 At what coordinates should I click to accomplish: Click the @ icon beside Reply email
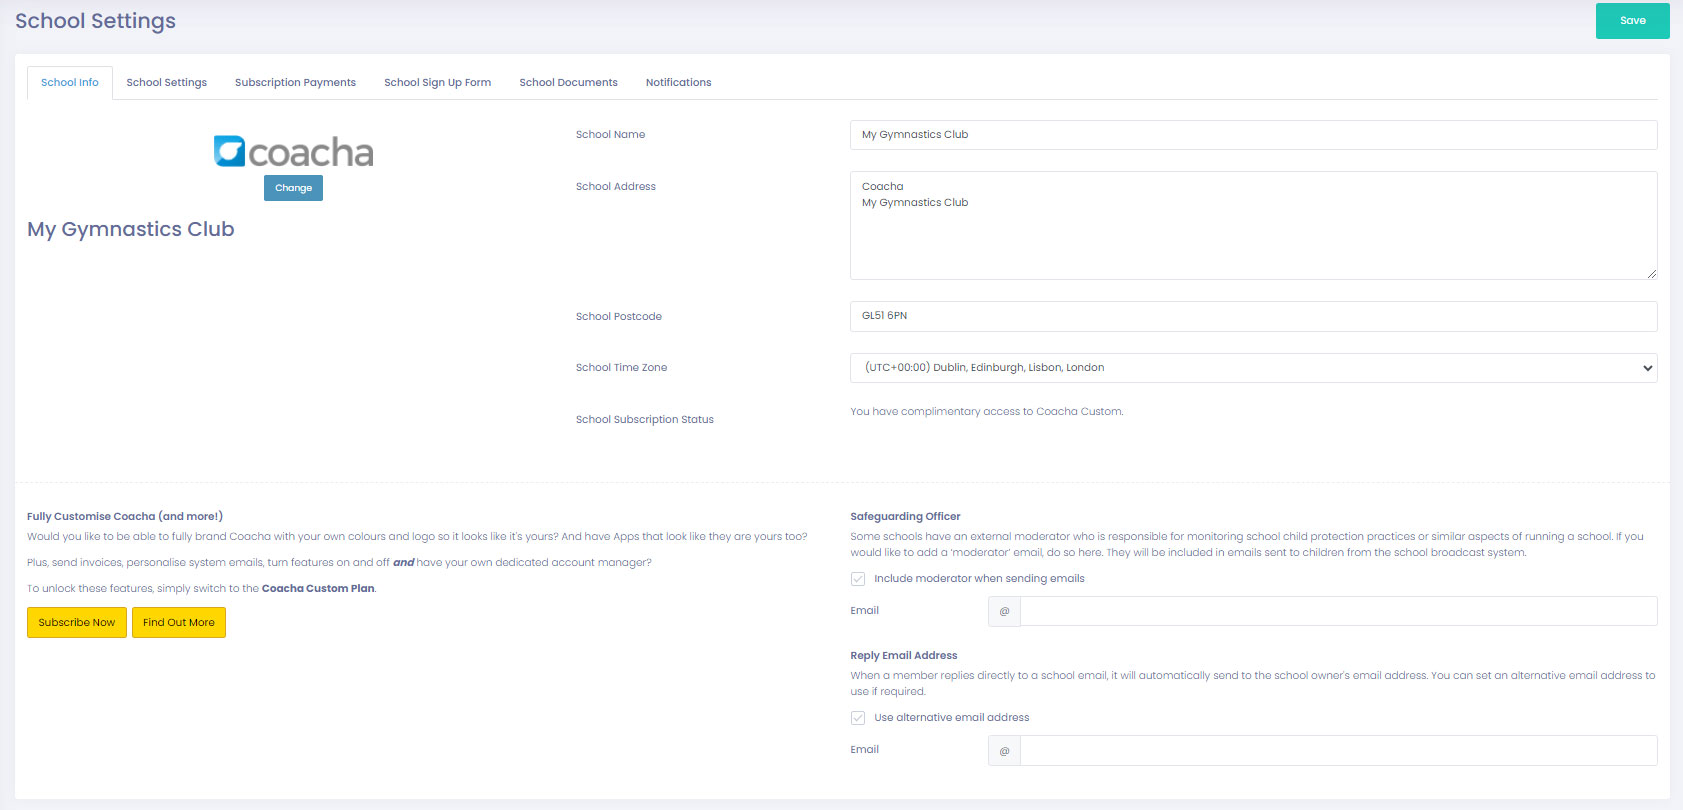click(x=1004, y=750)
